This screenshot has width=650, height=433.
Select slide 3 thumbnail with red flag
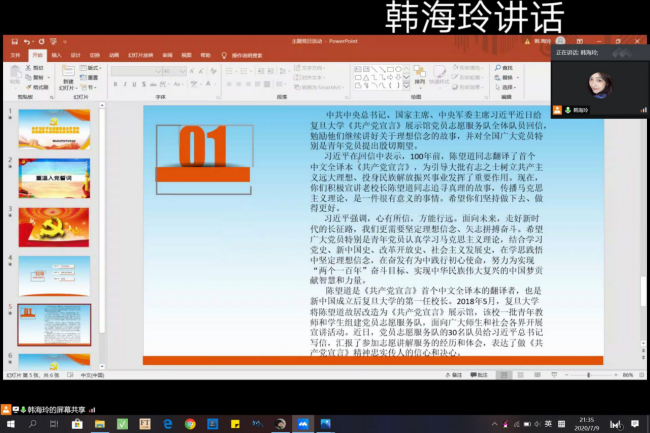click(x=53, y=226)
